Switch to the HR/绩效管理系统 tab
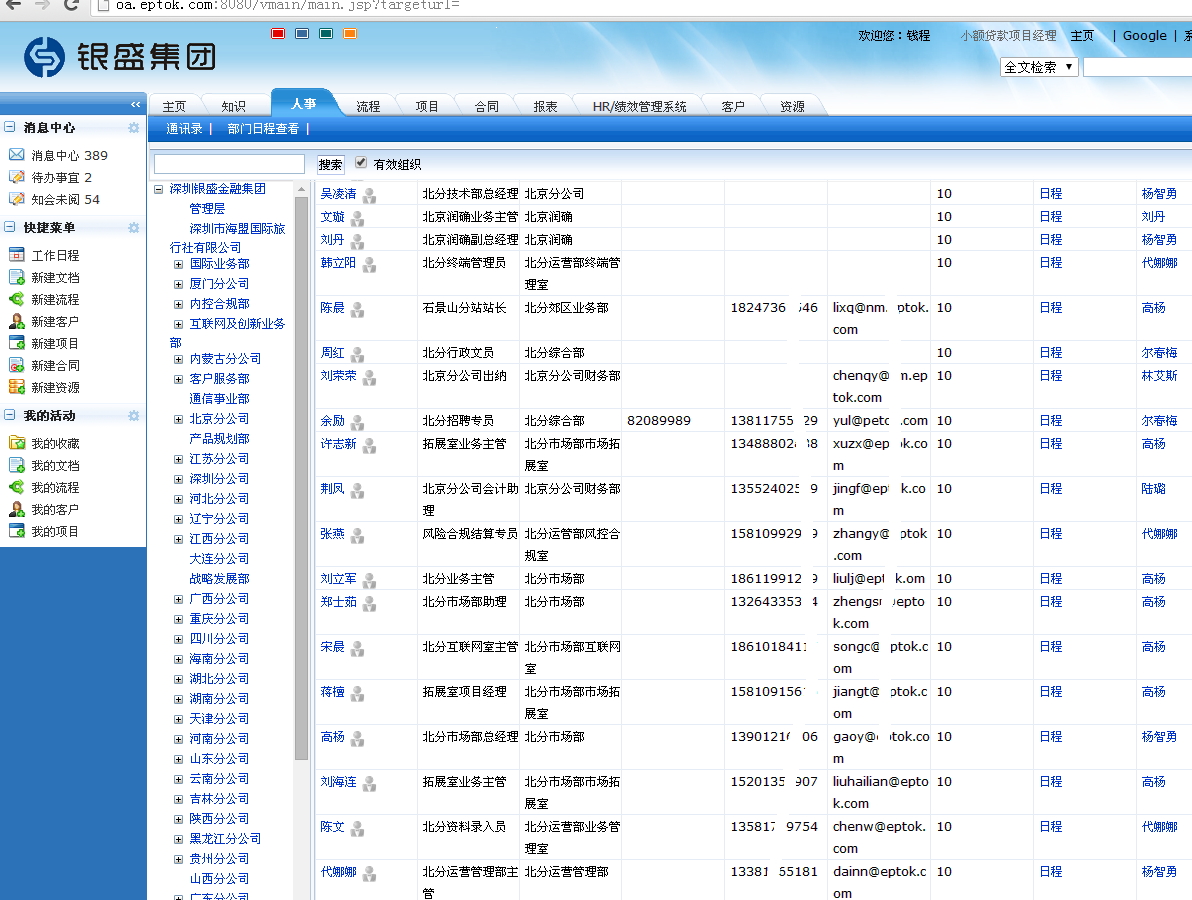 pyautogui.click(x=639, y=106)
